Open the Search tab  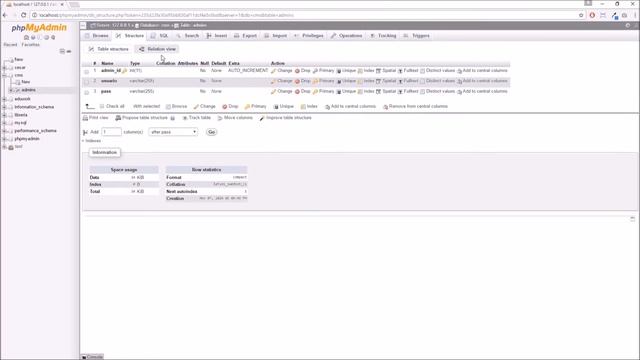(187, 36)
